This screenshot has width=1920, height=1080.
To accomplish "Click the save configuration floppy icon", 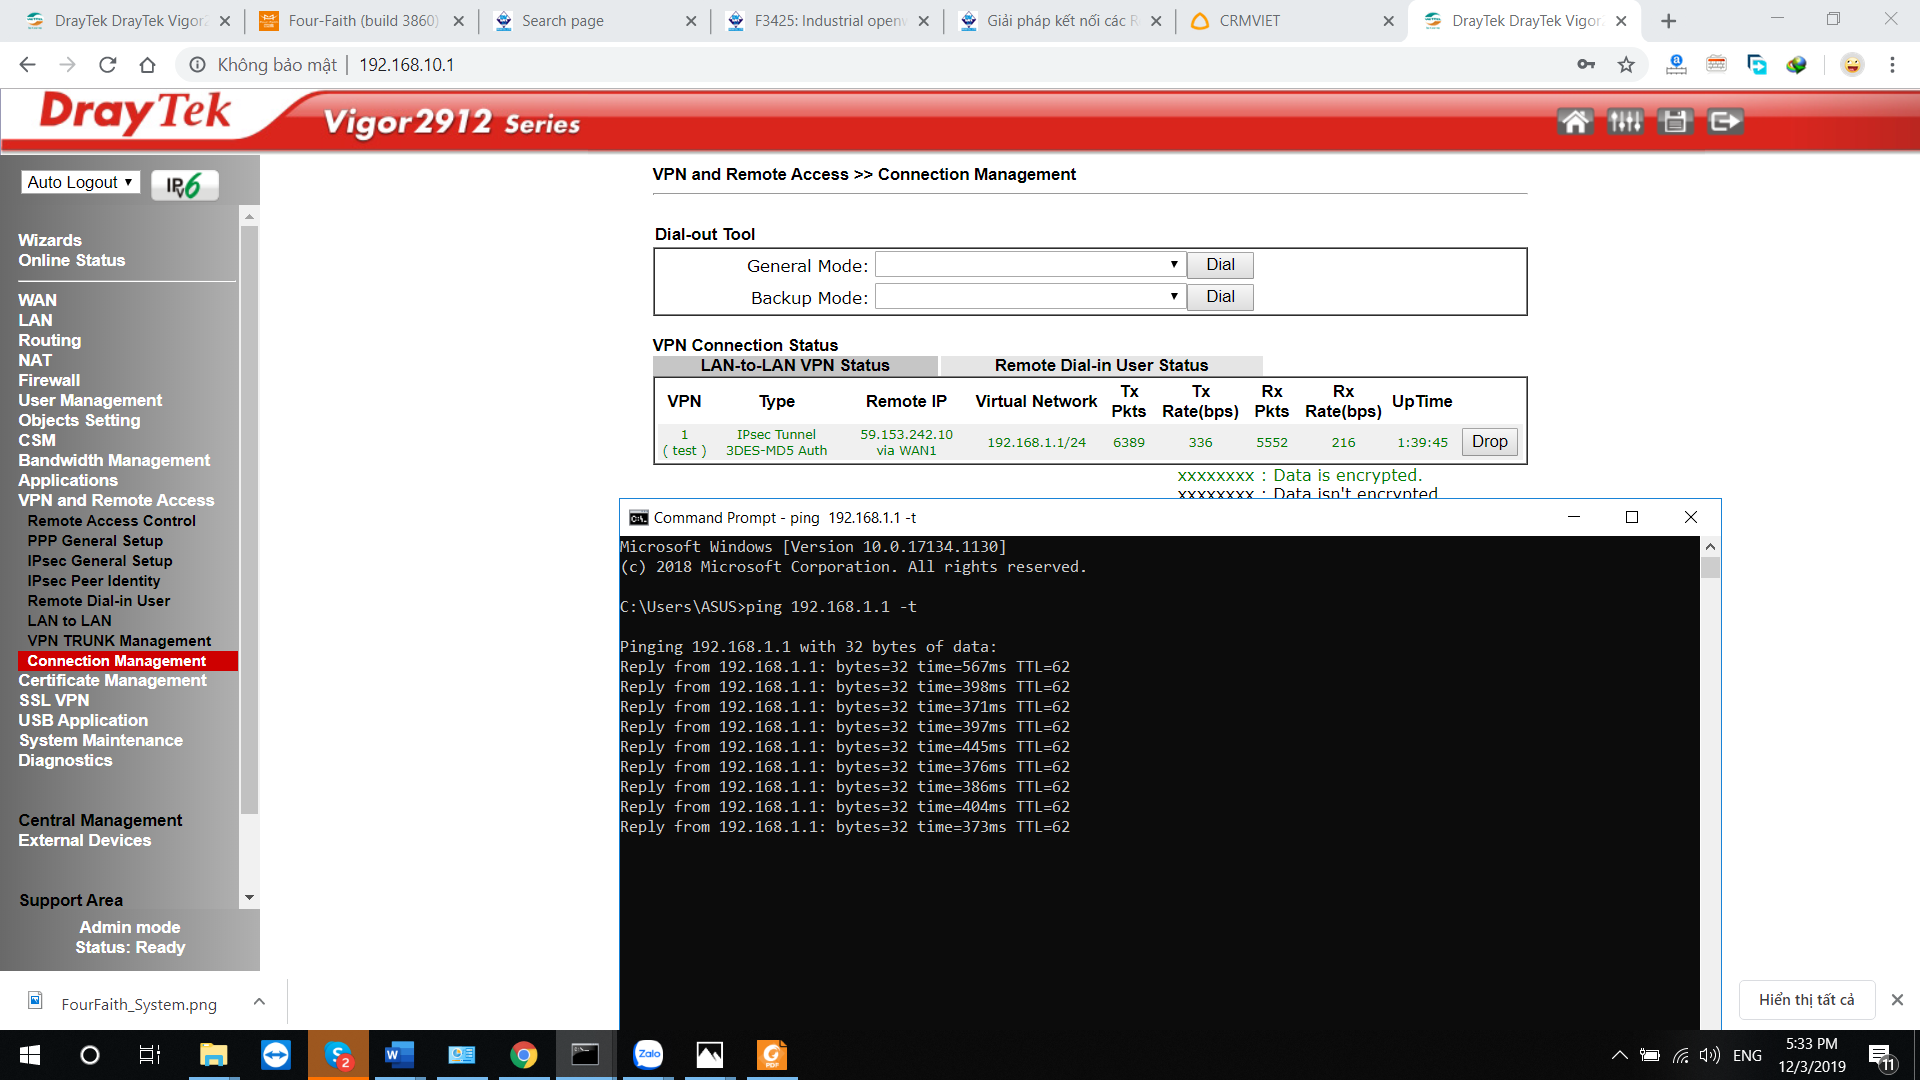I will click(x=1675, y=122).
